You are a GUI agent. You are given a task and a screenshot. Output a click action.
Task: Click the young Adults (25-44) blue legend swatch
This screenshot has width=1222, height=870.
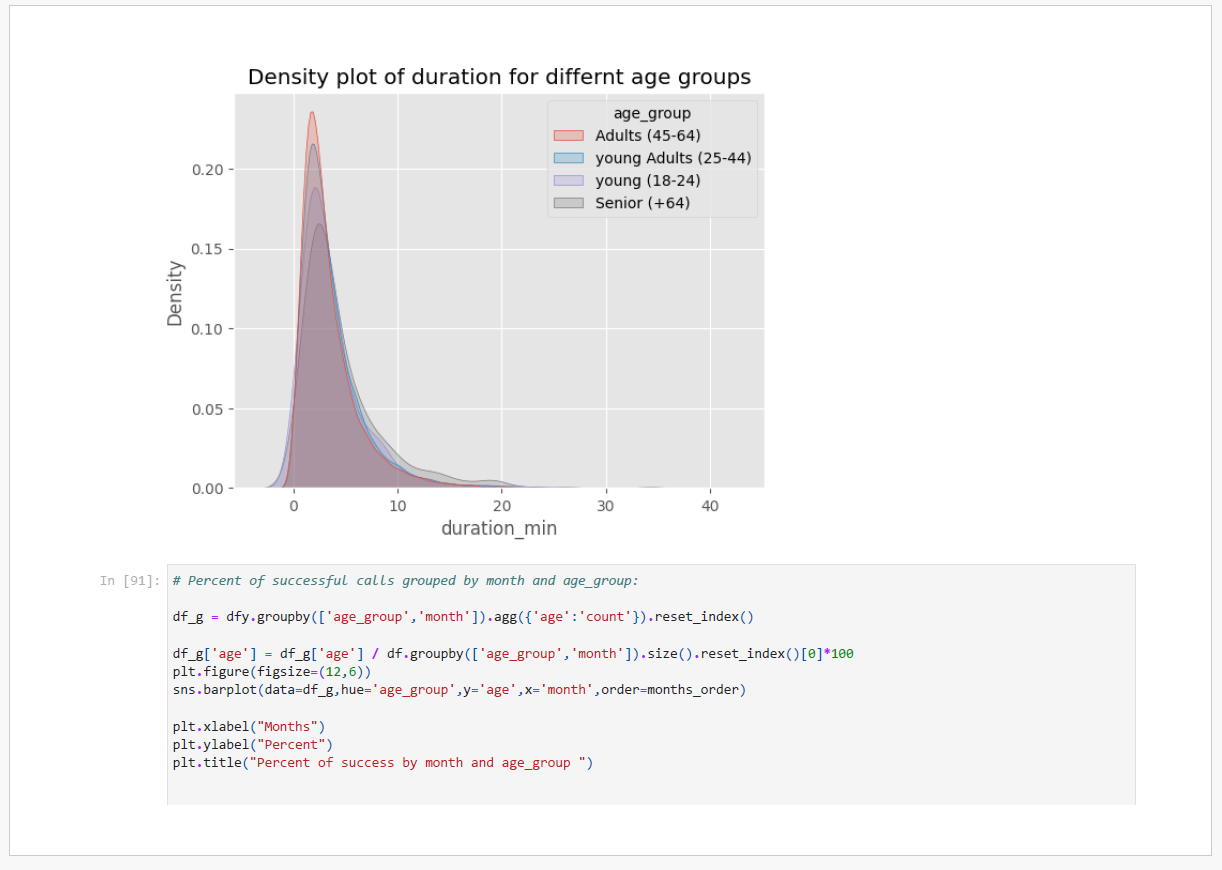tap(569, 158)
